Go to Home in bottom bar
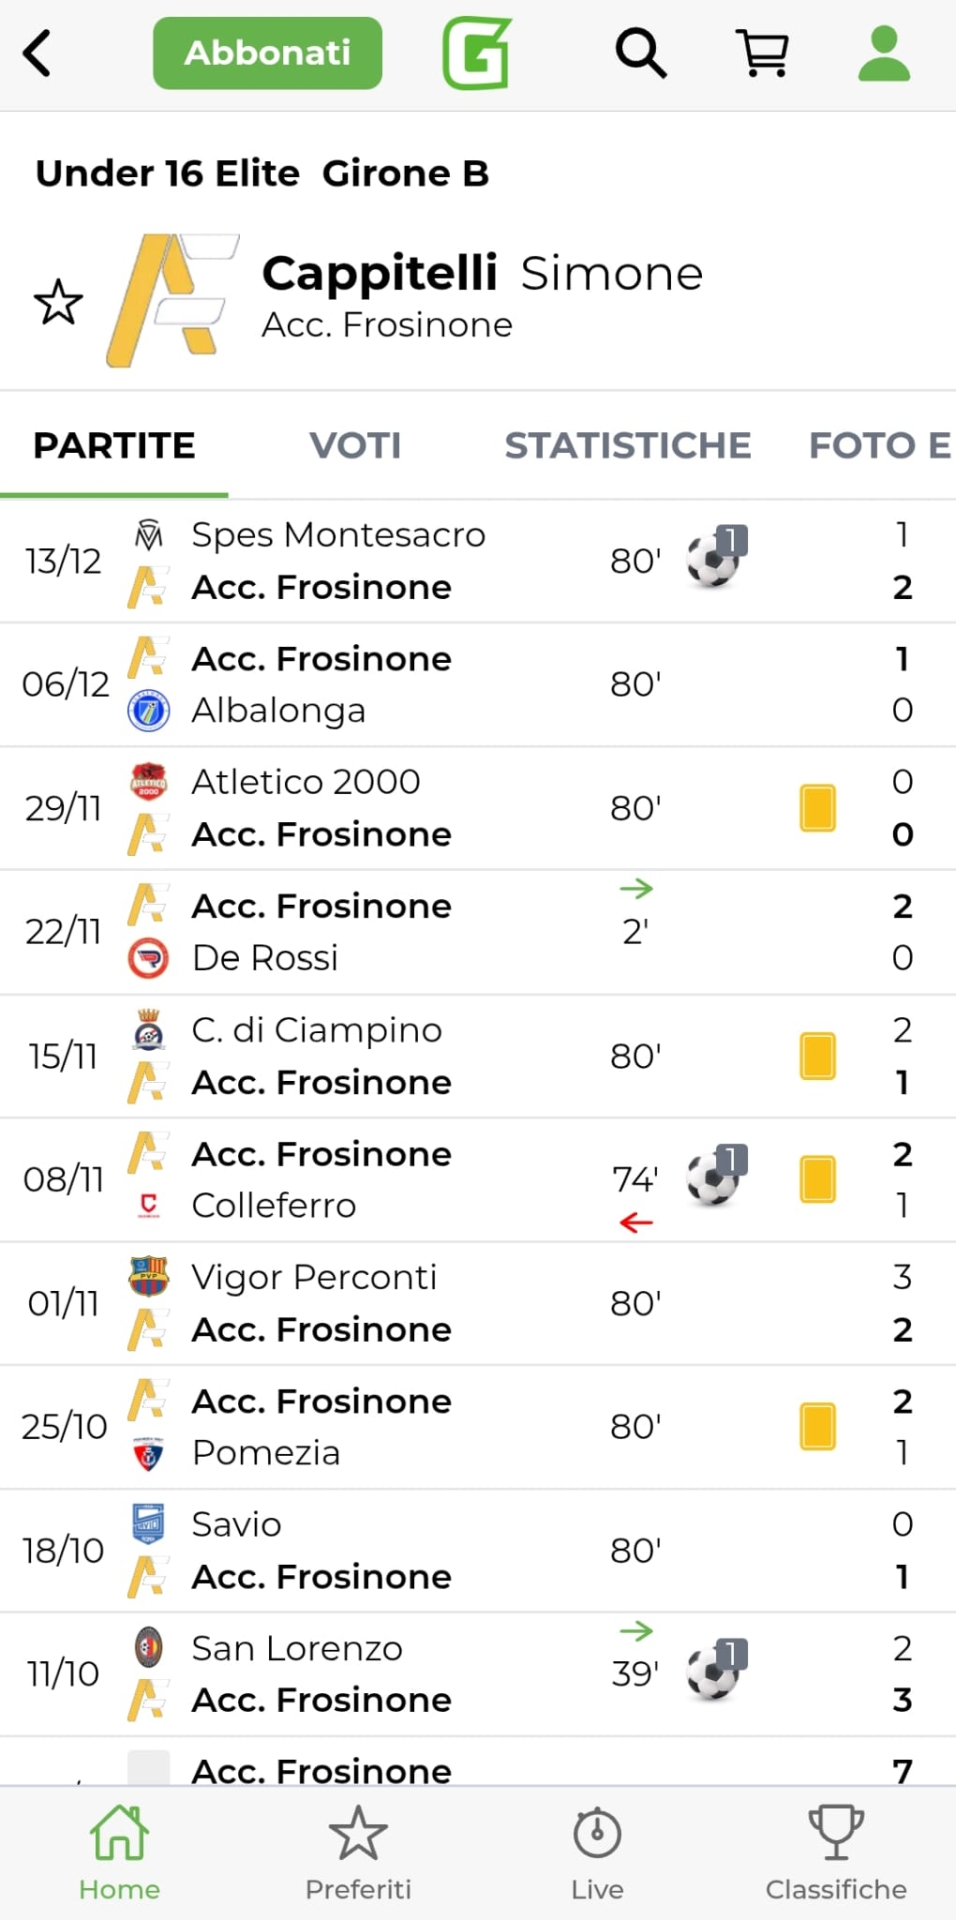Screen dimensions: 956x1920 pyautogui.click(x=119, y=1852)
